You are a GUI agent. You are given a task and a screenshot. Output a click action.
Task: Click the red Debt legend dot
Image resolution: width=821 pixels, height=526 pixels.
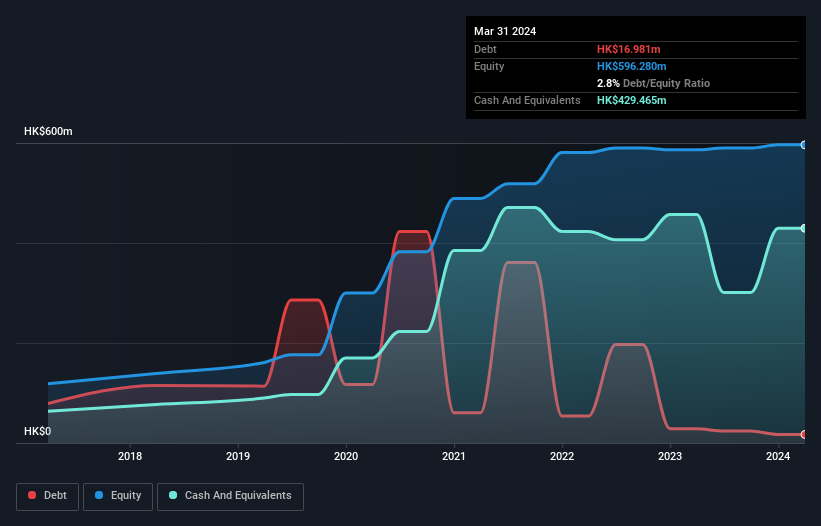click(x=32, y=495)
